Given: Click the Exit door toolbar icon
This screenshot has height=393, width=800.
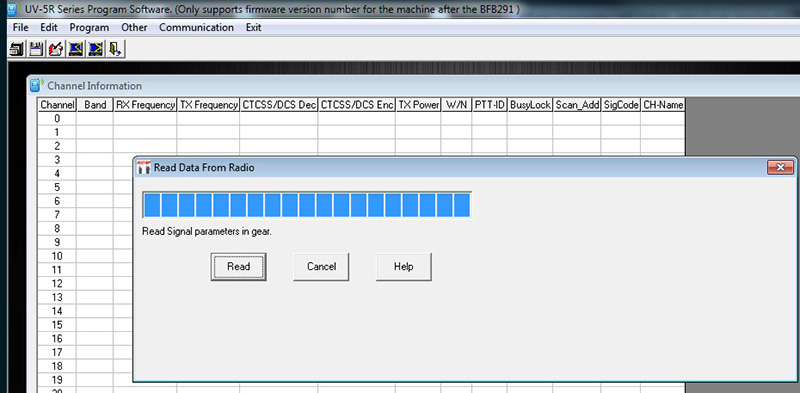Looking at the screenshot, I should point(115,50).
